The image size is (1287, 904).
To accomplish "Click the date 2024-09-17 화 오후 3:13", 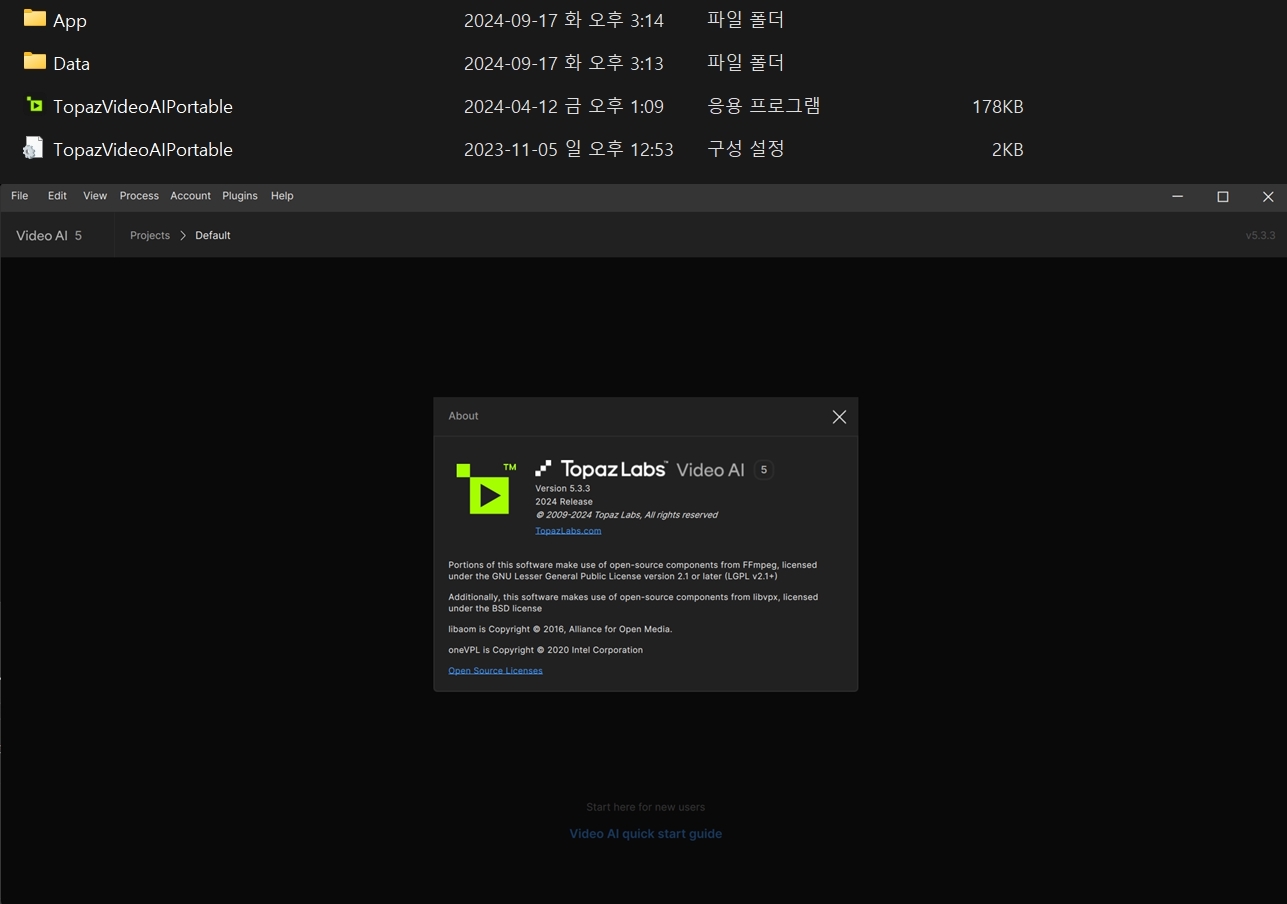I will pos(564,64).
